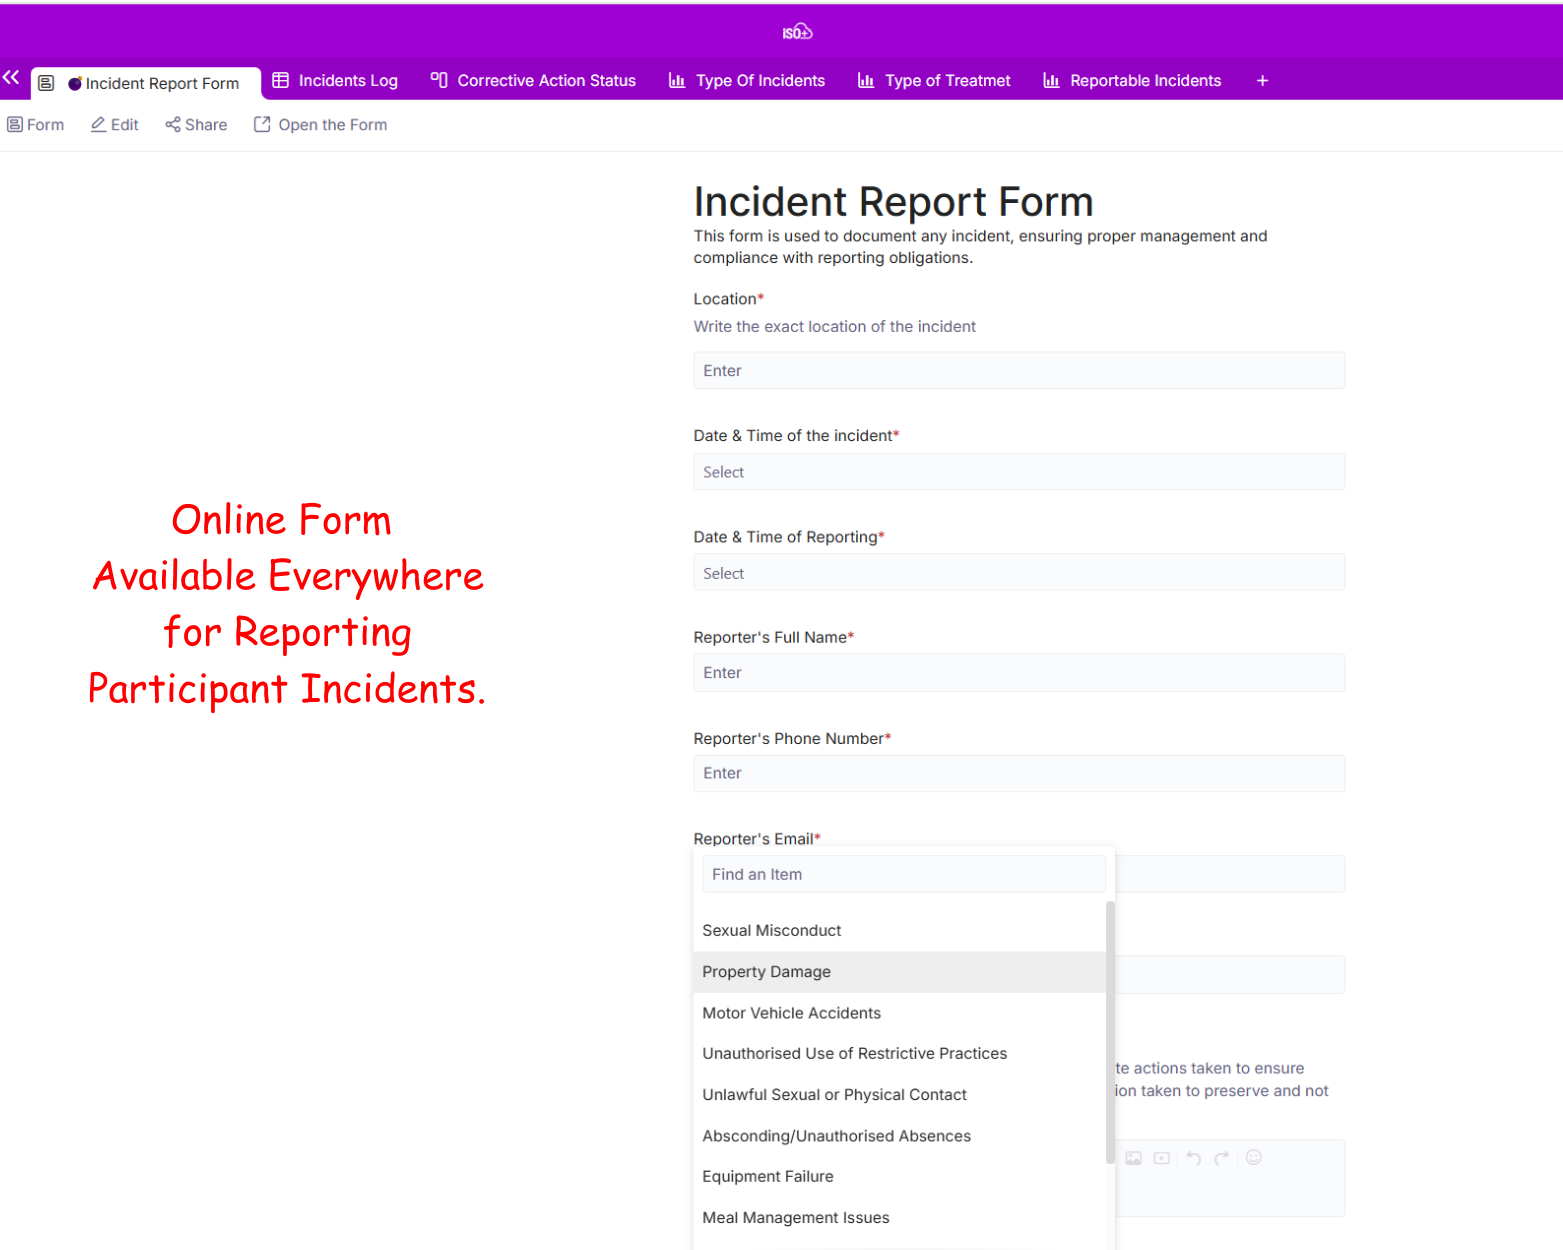The width and height of the screenshot is (1563, 1250).
Task: Open the Corrective Action Status tab
Action: pos(533,81)
